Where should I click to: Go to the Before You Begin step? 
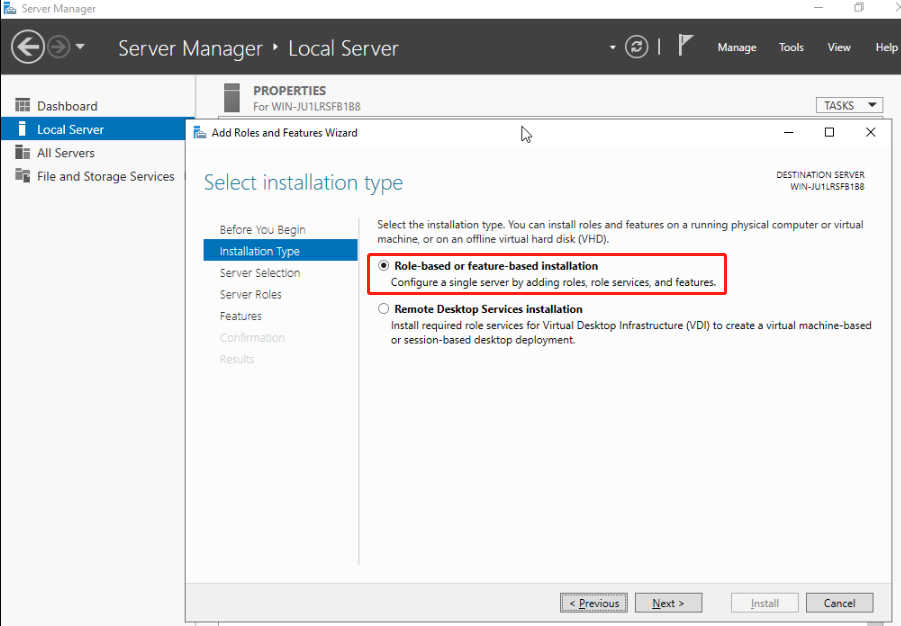[263, 229]
